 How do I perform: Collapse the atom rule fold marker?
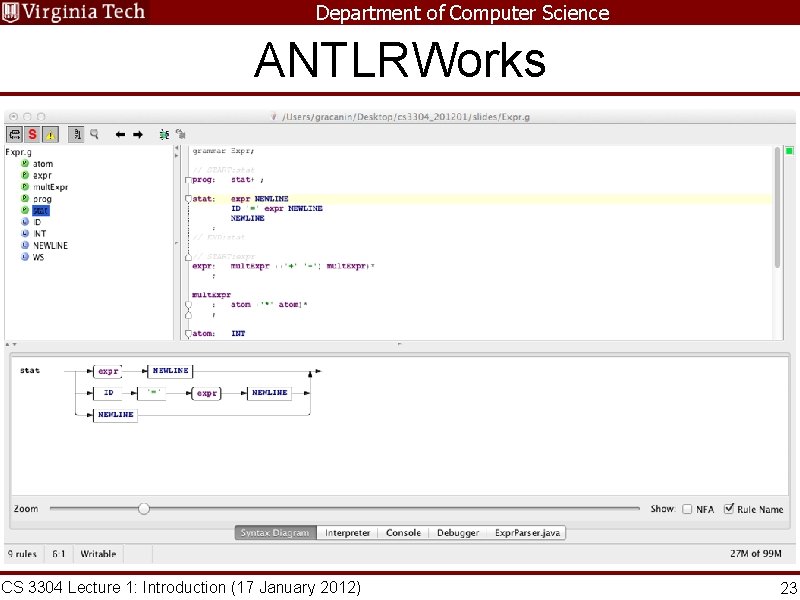coord(188,334)
